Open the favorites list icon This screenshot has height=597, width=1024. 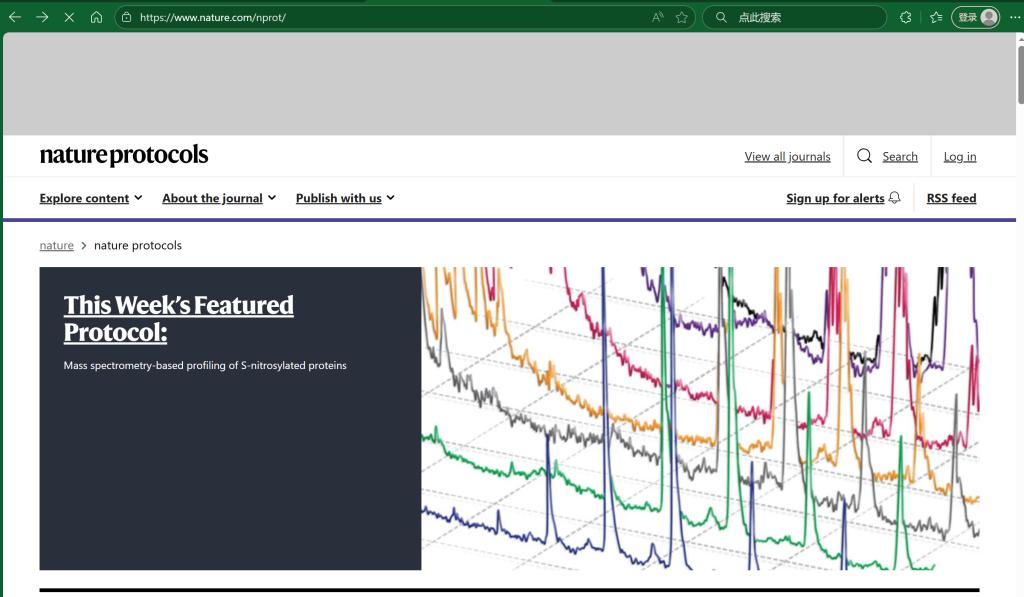(936, 17)
